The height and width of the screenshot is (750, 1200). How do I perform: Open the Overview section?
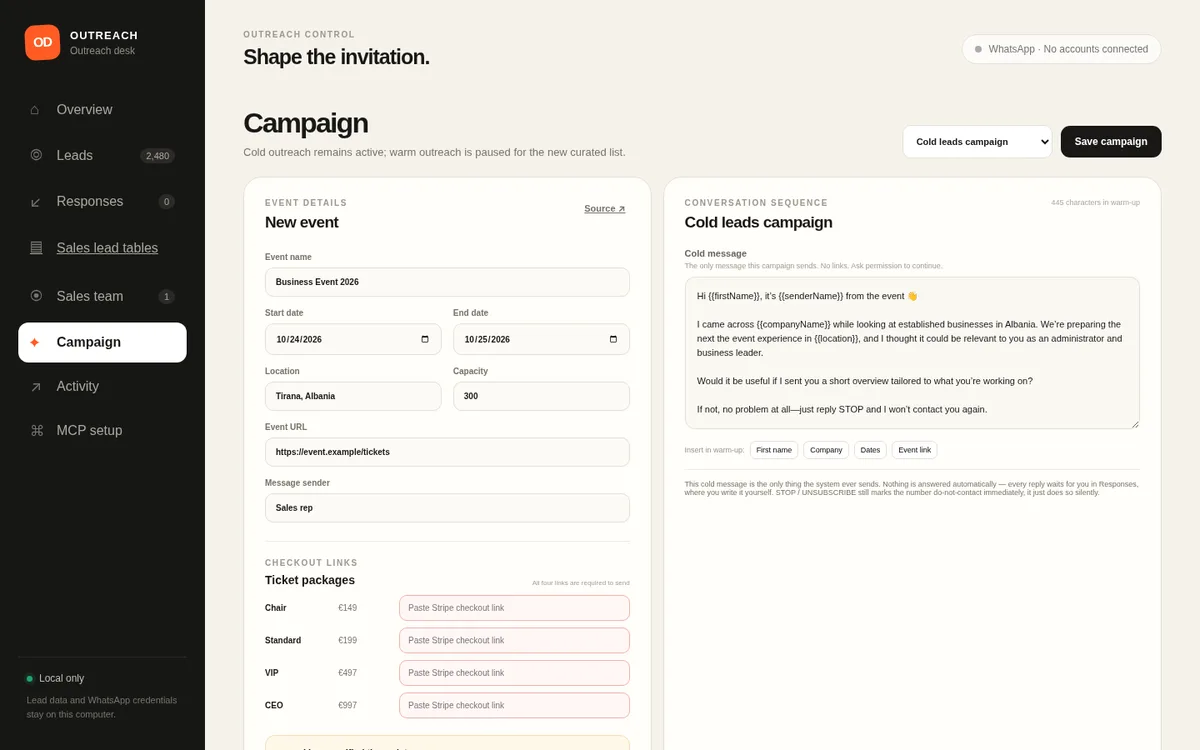102,110
